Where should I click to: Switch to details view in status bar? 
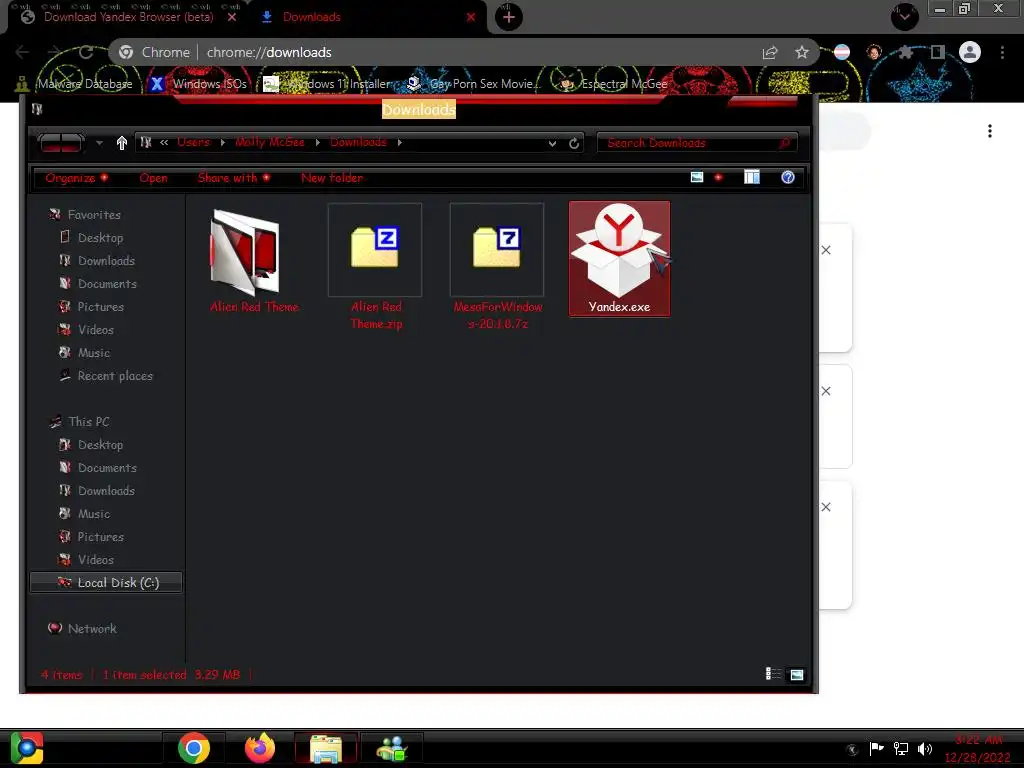click(773, 674)
